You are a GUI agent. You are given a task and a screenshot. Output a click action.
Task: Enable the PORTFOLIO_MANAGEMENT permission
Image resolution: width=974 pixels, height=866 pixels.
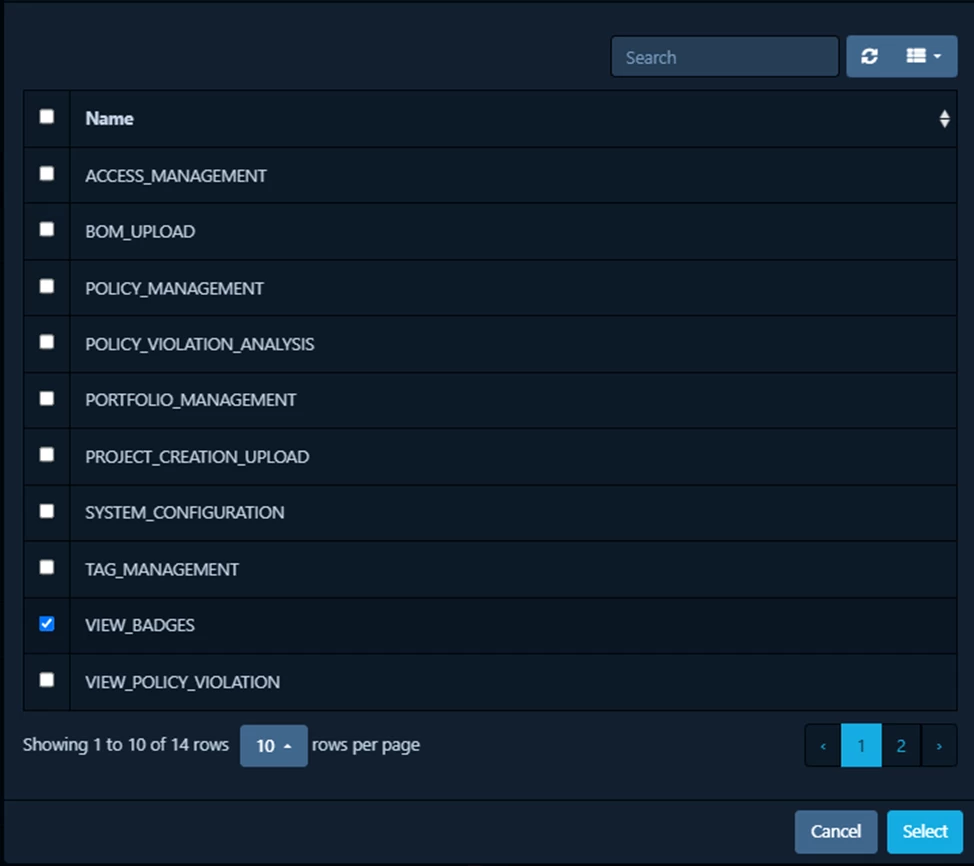tap(46, 398)
